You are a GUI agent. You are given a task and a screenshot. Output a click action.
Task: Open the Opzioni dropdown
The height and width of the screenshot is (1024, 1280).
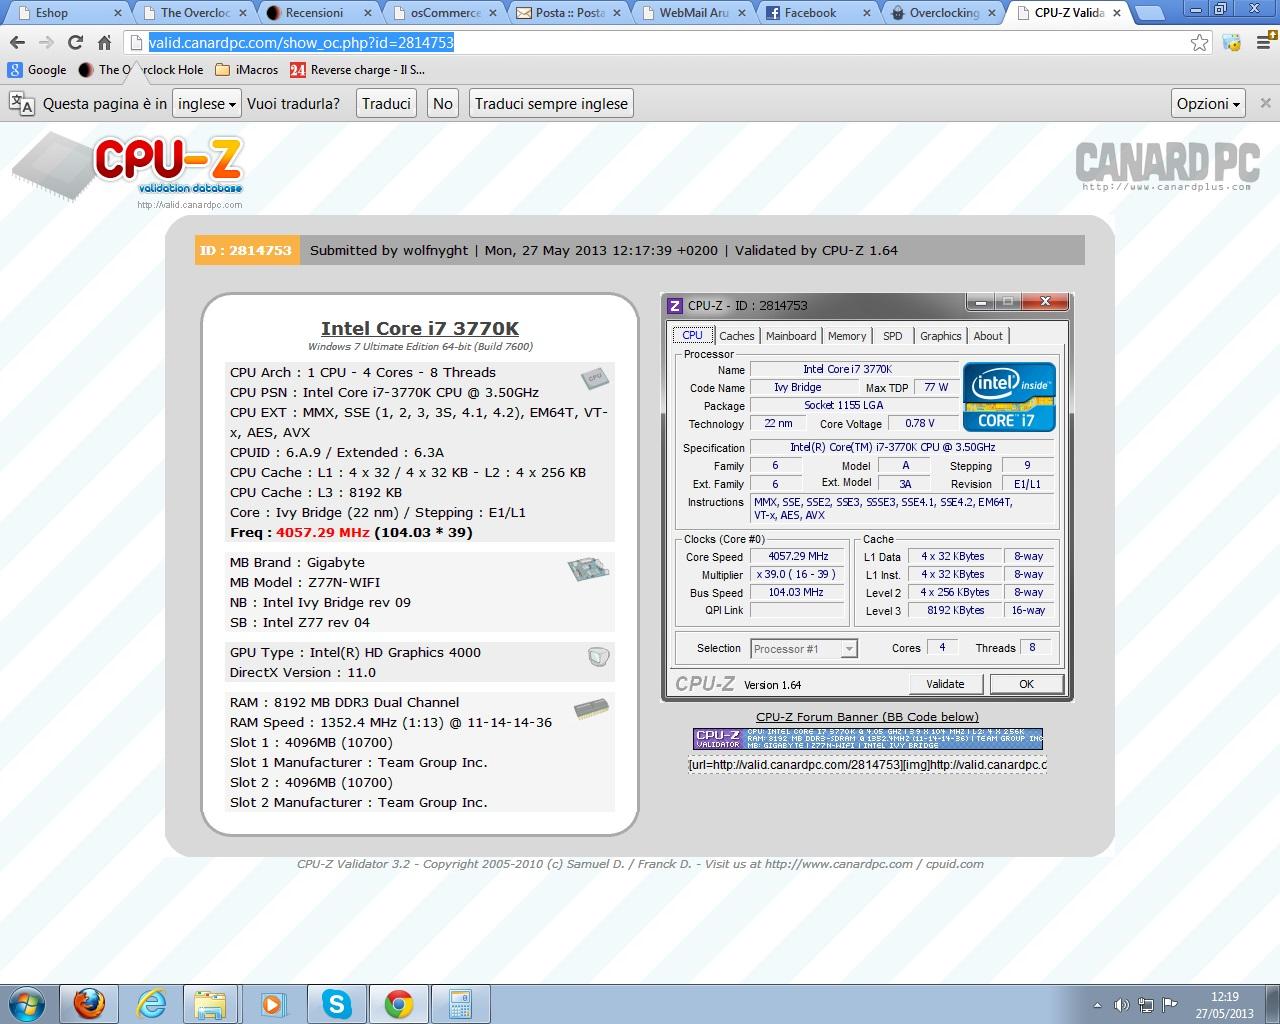(x=1208, y=103)
